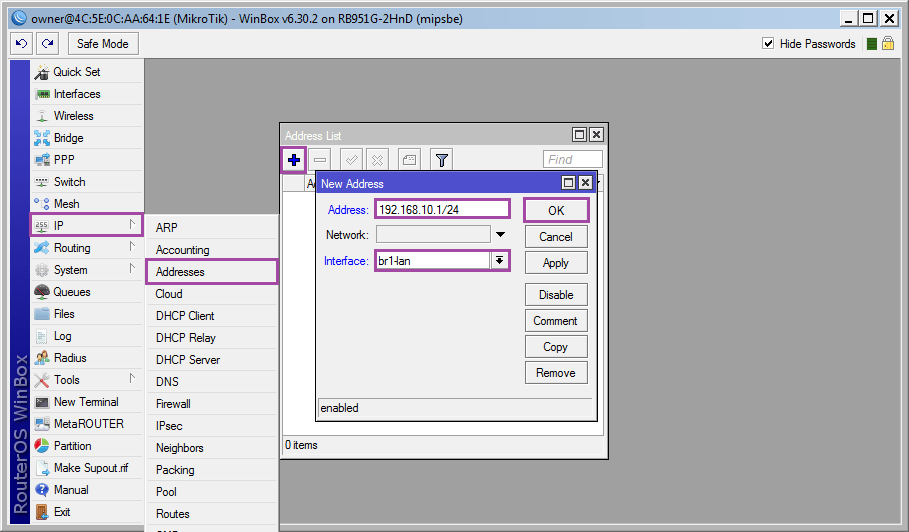Click into the Address input field
909x532 pixels.
click(442, 209)
